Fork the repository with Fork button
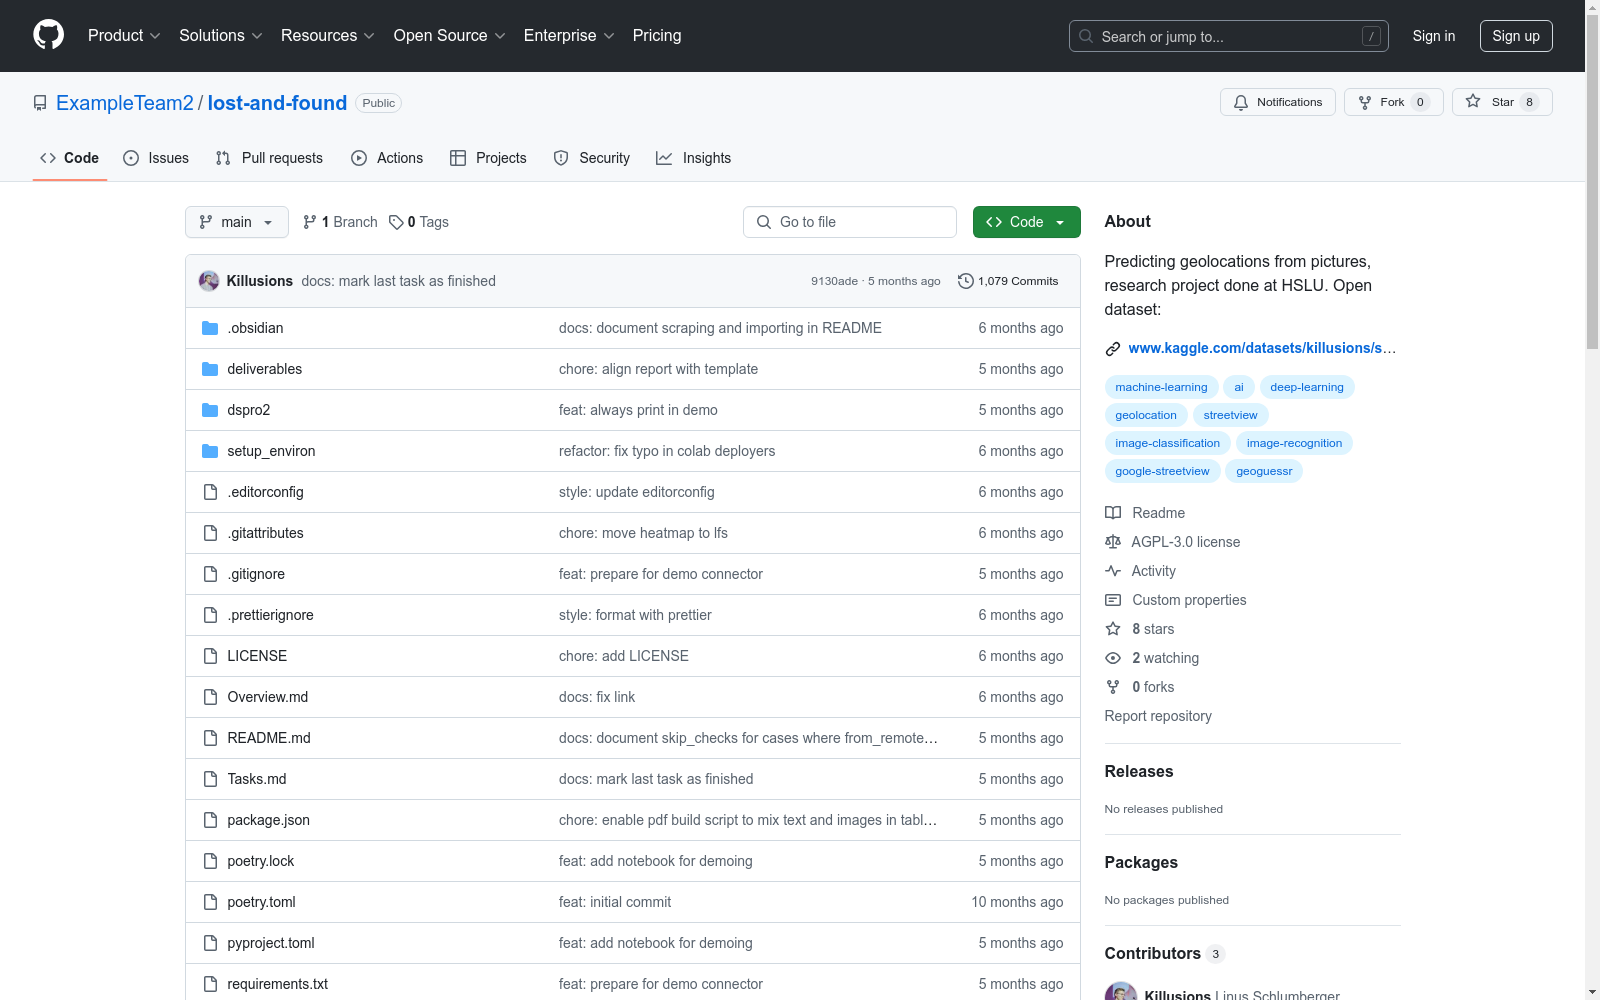Screen dimensions: 1600x1000 pyautogui.click(x=1394, y=102)
